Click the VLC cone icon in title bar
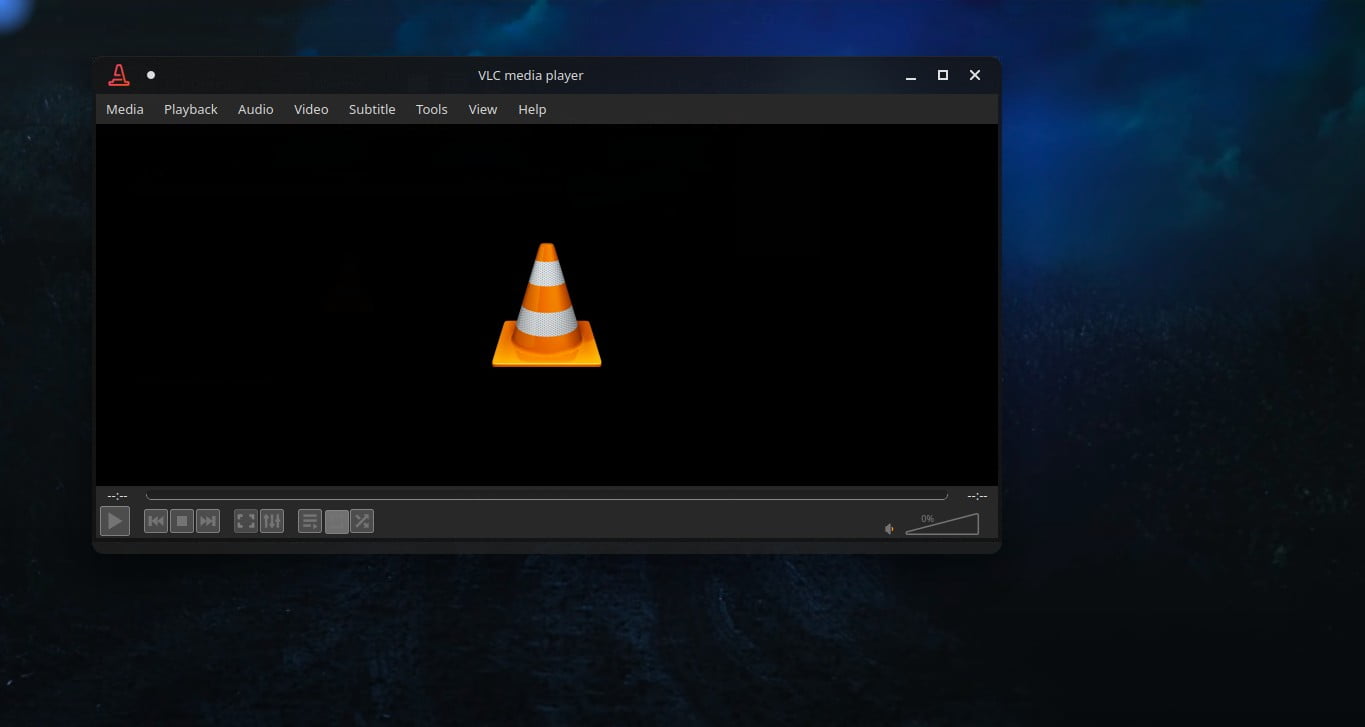Image resolution: width=1365 pixels, height=727 pixels. tap(119, 75)
